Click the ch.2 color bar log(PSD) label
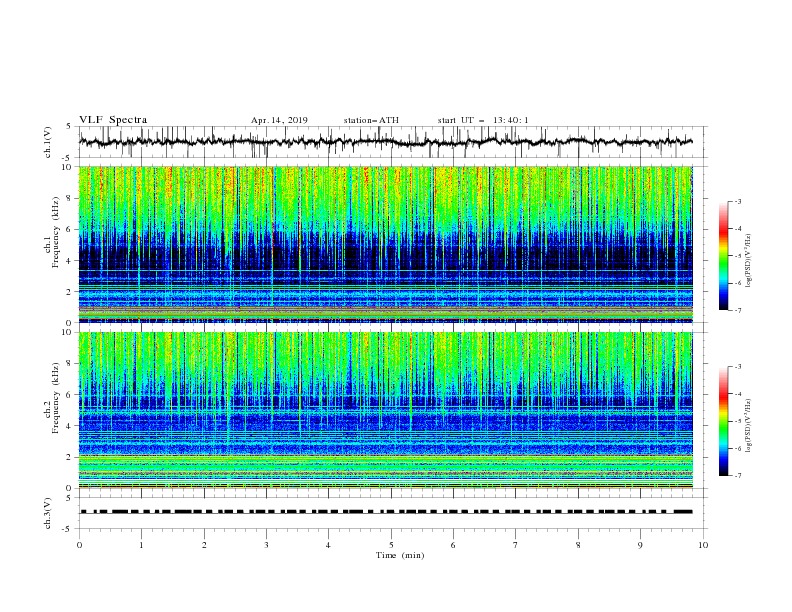Screen dimensions: 792x612 (749, 426)
